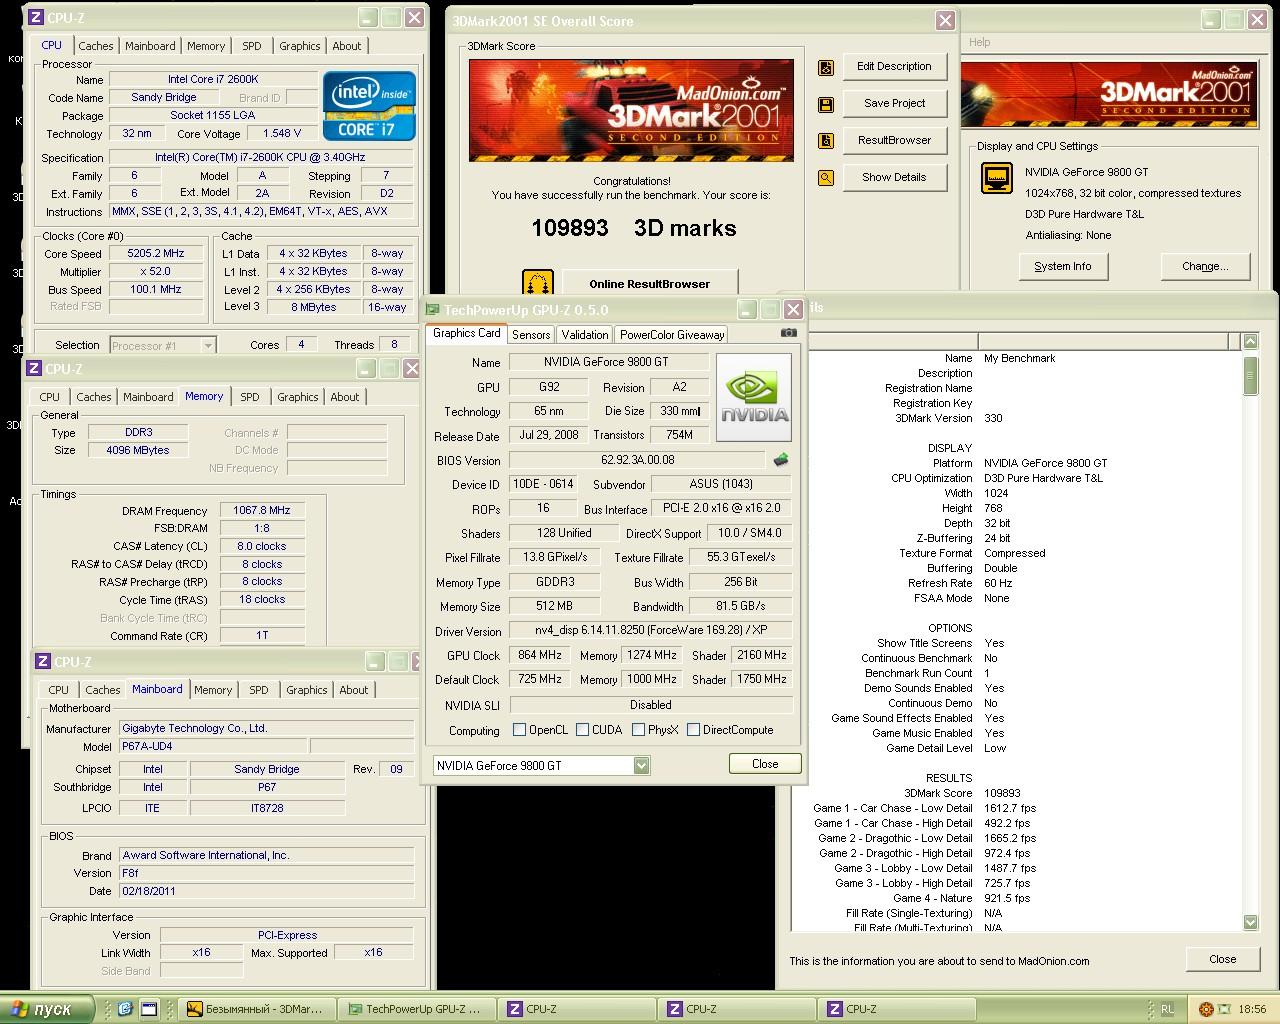This screenshot has height=1024, width=1280.
Task: Open the PowerColor Giveaway tab
Action: click(x=672, y=335)
